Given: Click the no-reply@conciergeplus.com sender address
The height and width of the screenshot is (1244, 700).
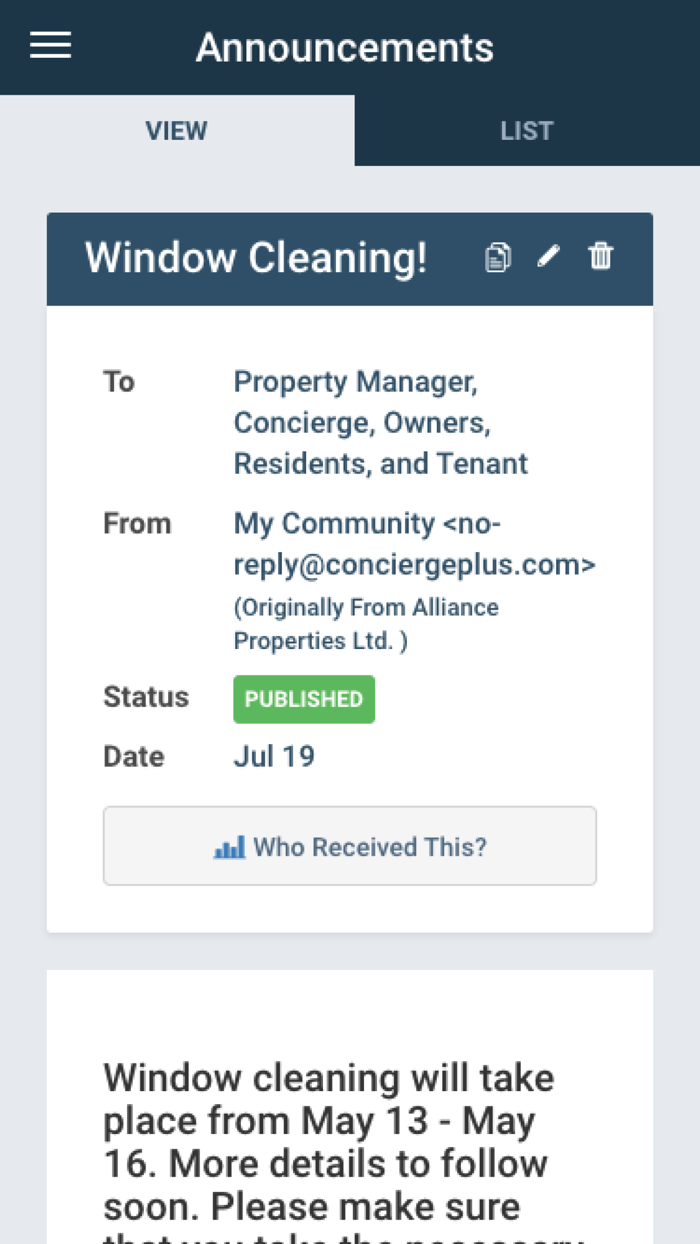Looking at the screenshot, I should pos(414,565).
